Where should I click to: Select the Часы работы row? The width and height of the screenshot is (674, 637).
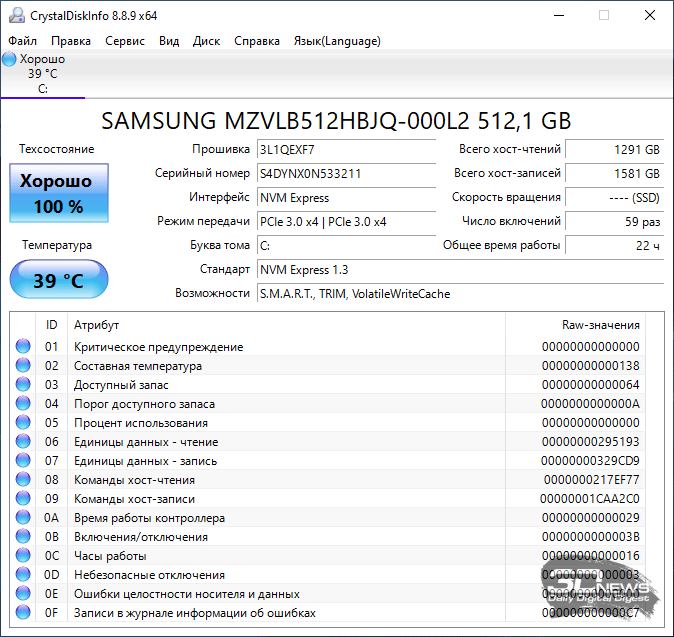[x=328, y=555]
